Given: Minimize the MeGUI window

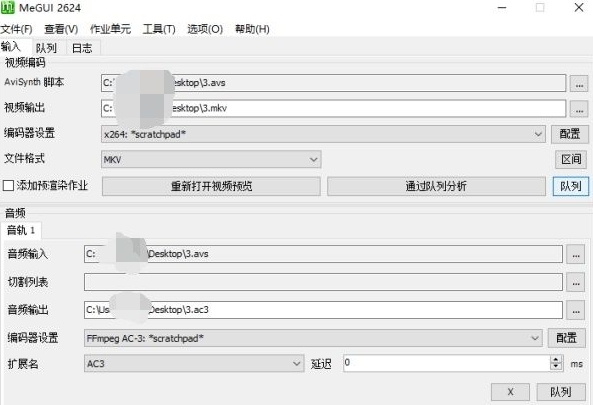Looking at the screenshot, I should (502, 8).
